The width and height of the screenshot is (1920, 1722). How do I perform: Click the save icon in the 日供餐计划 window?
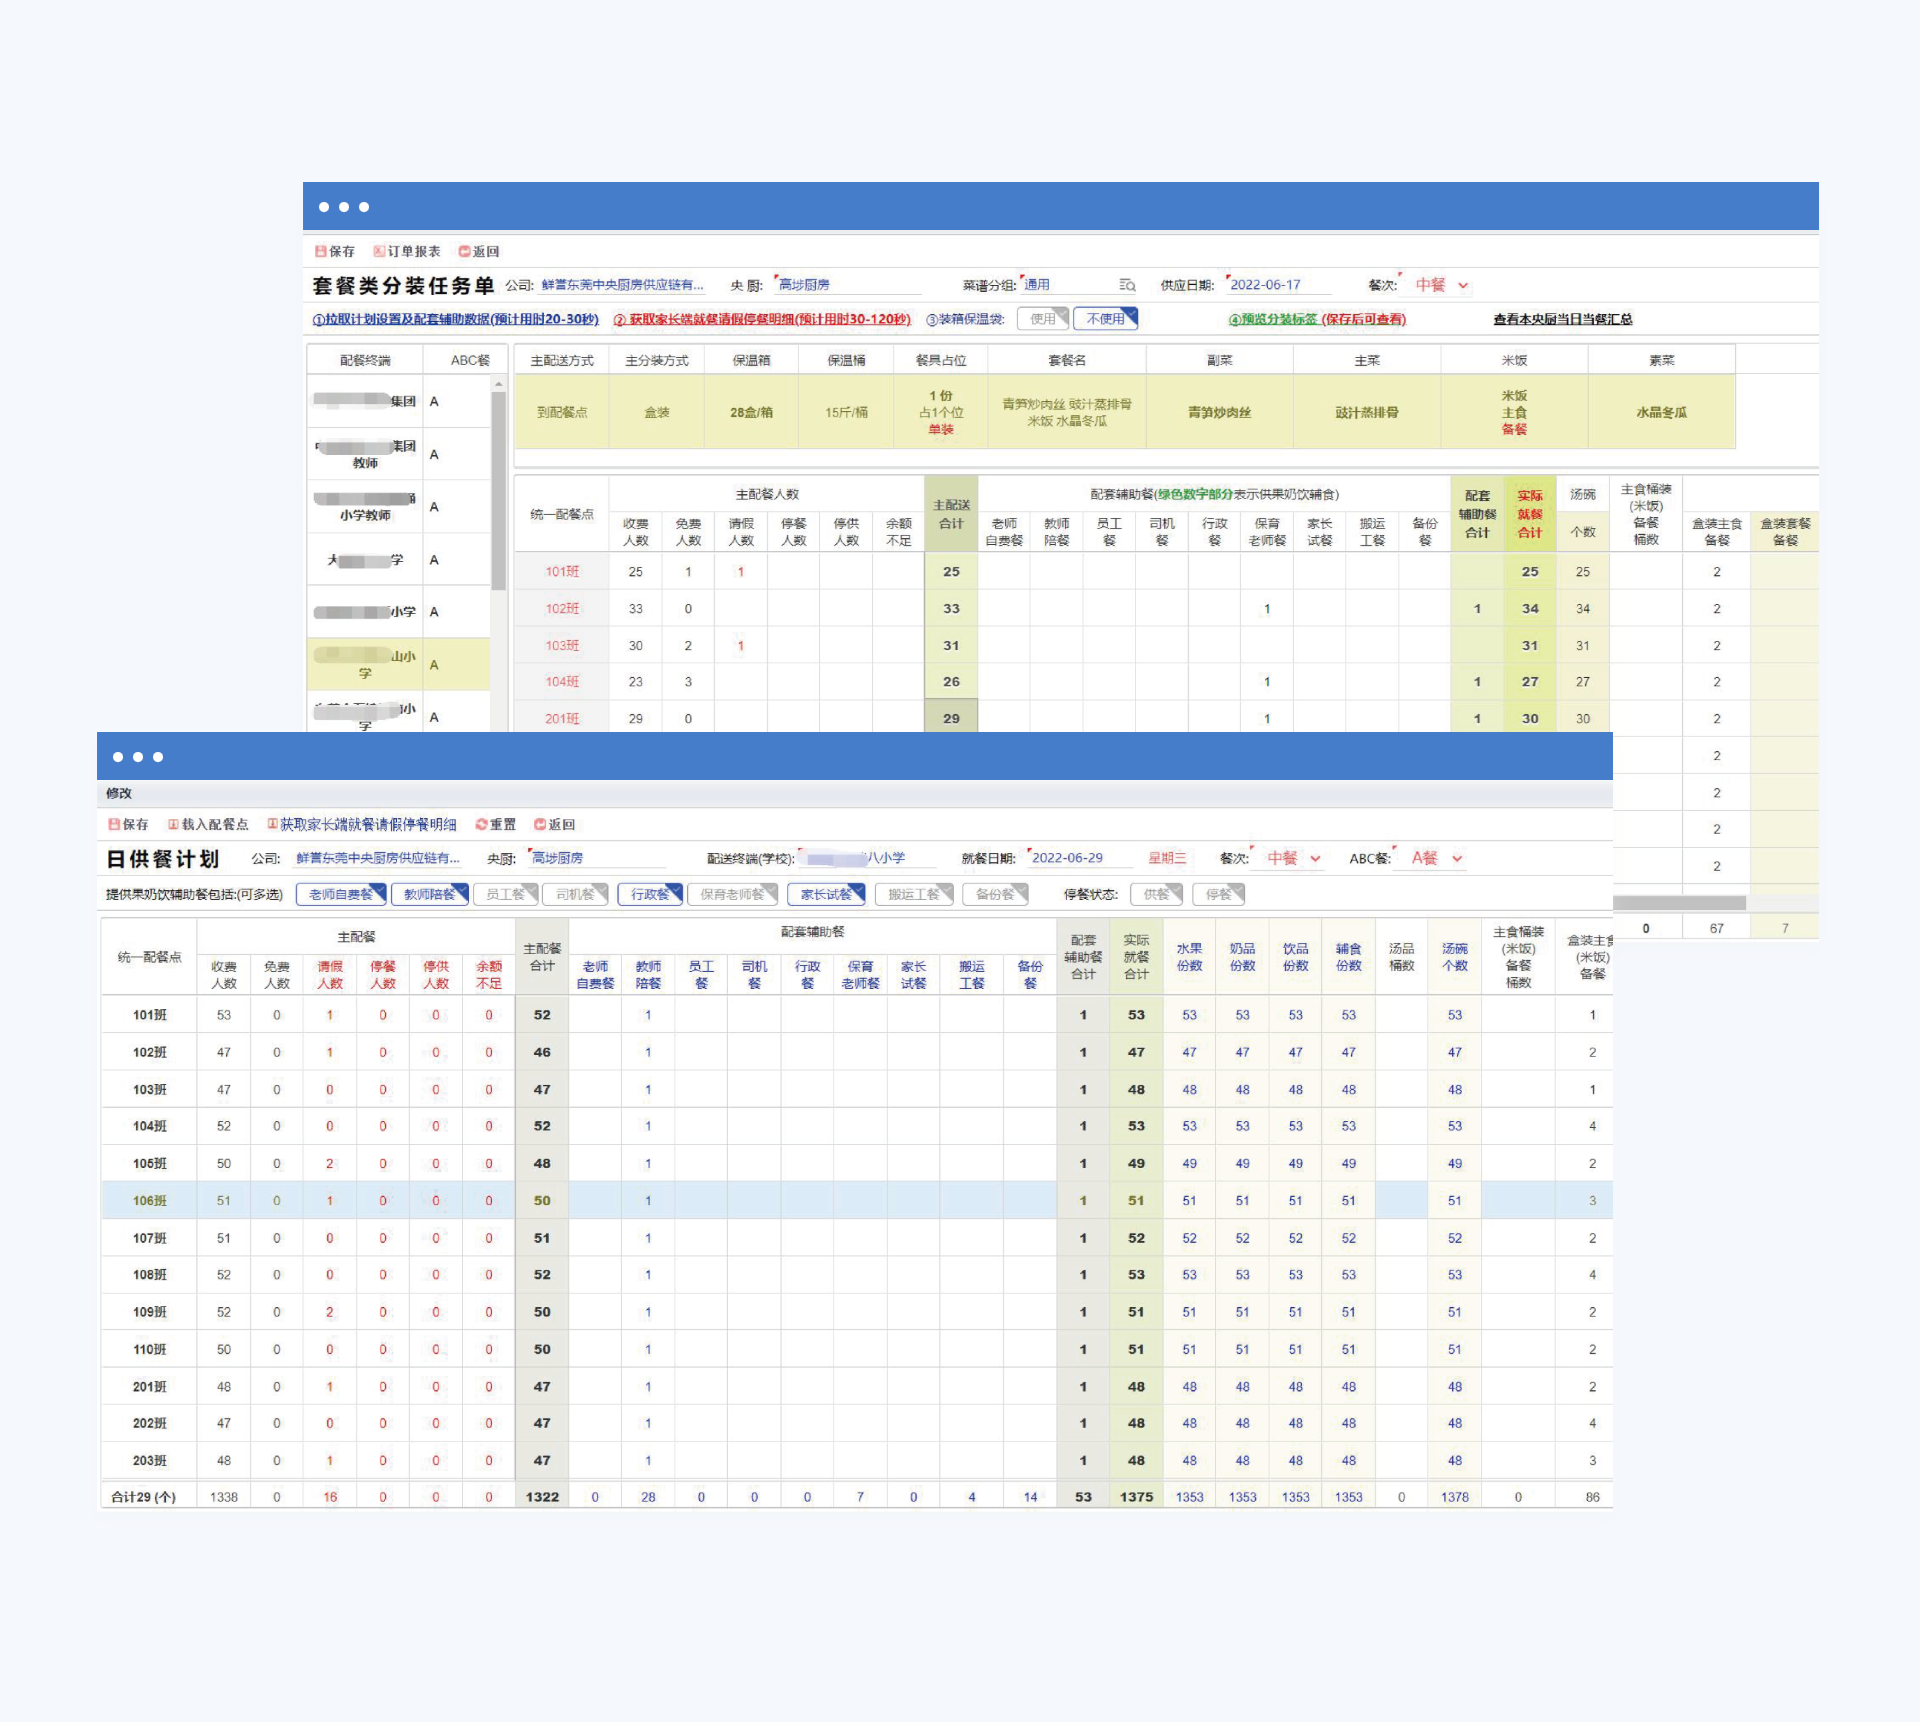click(114, 825)
